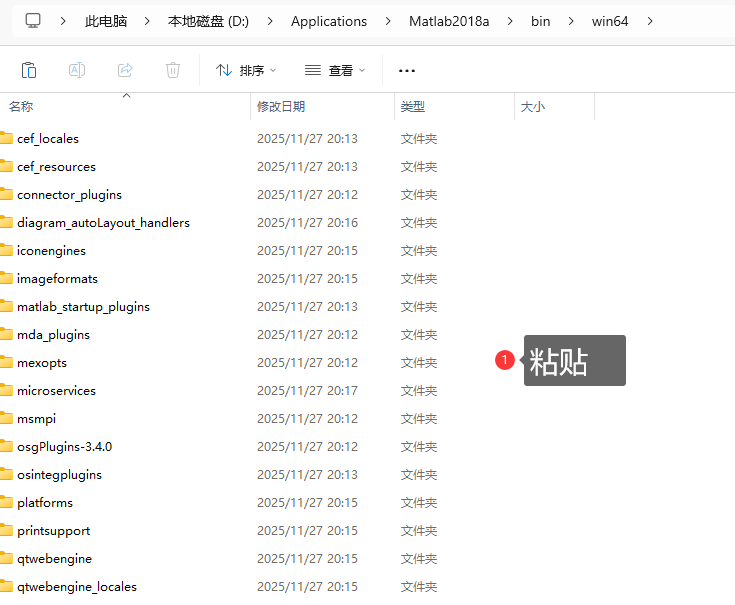Click the platforms folder name
Viewport: 735px width, 605px height.
[45, 503]
